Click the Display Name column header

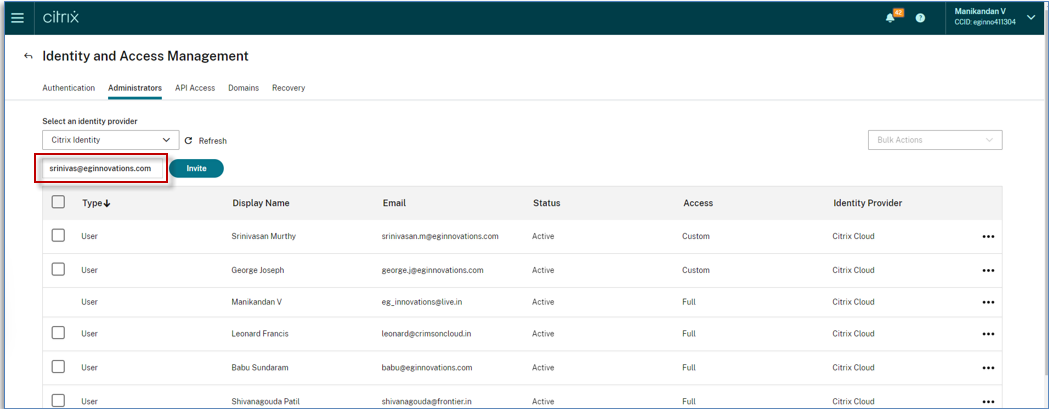pos(261,203)
